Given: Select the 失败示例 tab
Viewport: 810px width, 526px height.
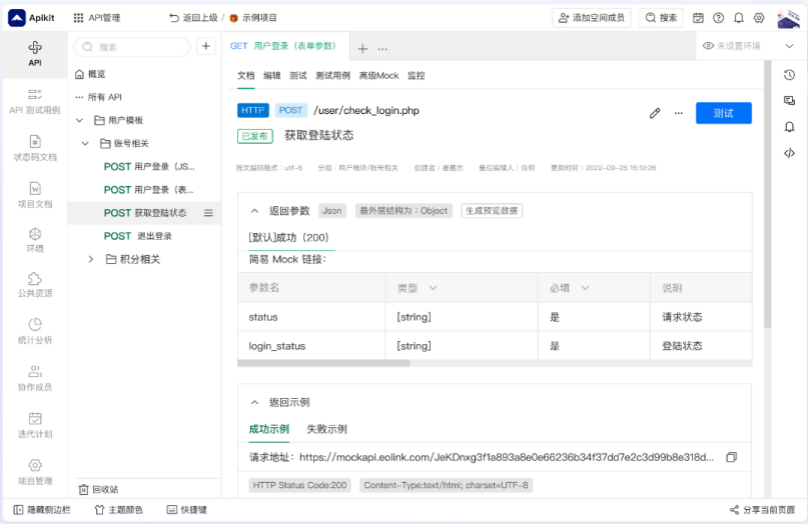Looking at the screenshot, I should (x=326, y=429).
